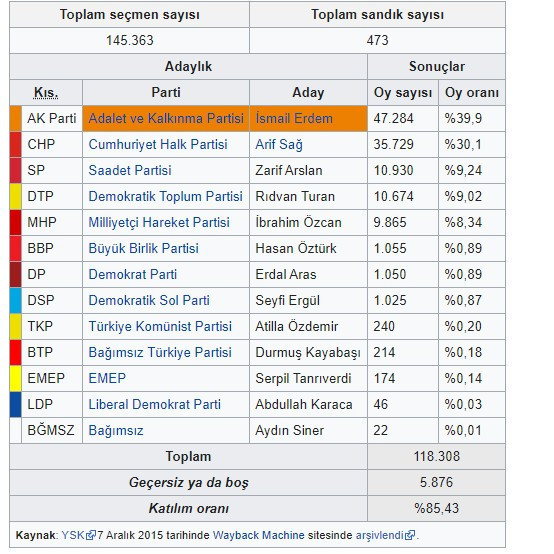Open the Liberal Demokrat Parti link
Viewport: 554px width, 554px height.
(154, 404)
